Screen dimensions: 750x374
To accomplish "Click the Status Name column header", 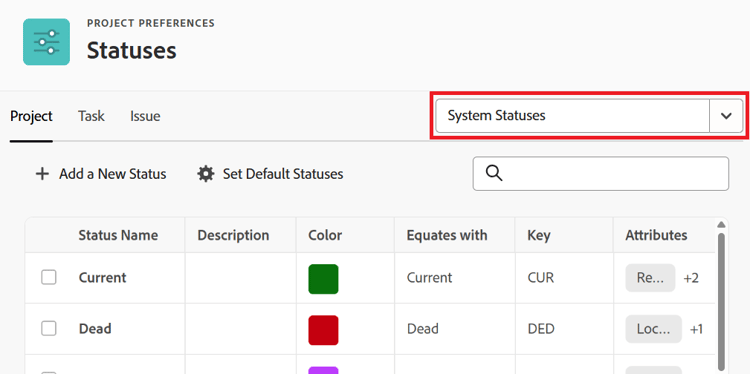I will [x=118, y=235].
